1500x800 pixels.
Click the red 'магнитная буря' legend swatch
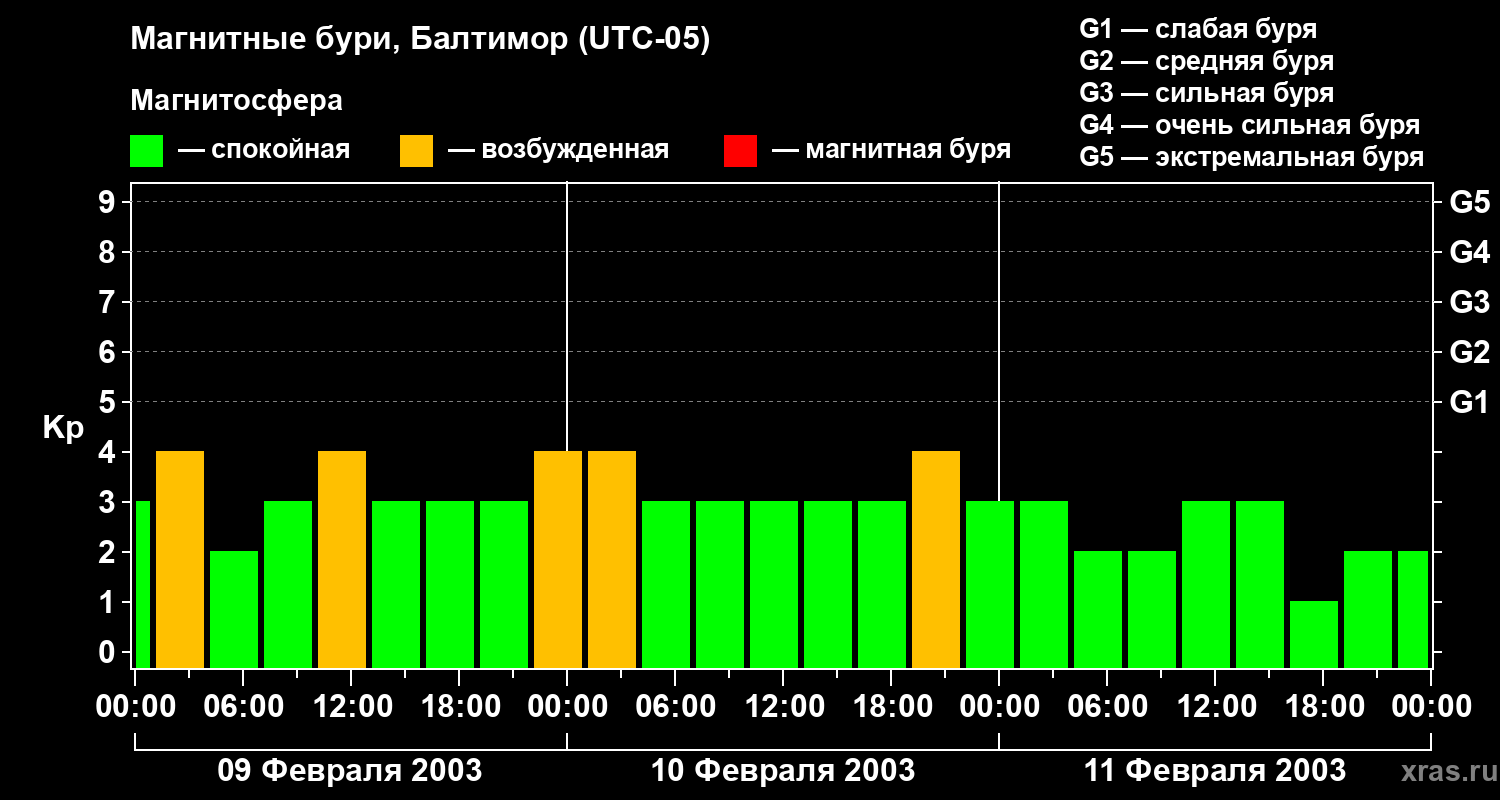tap(740, 151)
